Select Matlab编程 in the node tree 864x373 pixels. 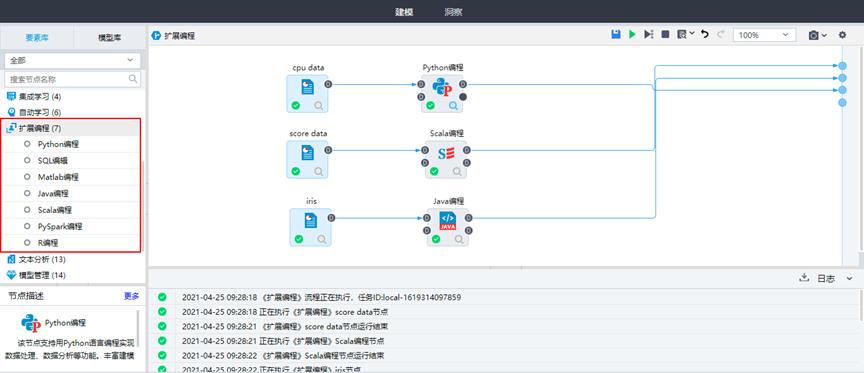(x=58, y=177)
